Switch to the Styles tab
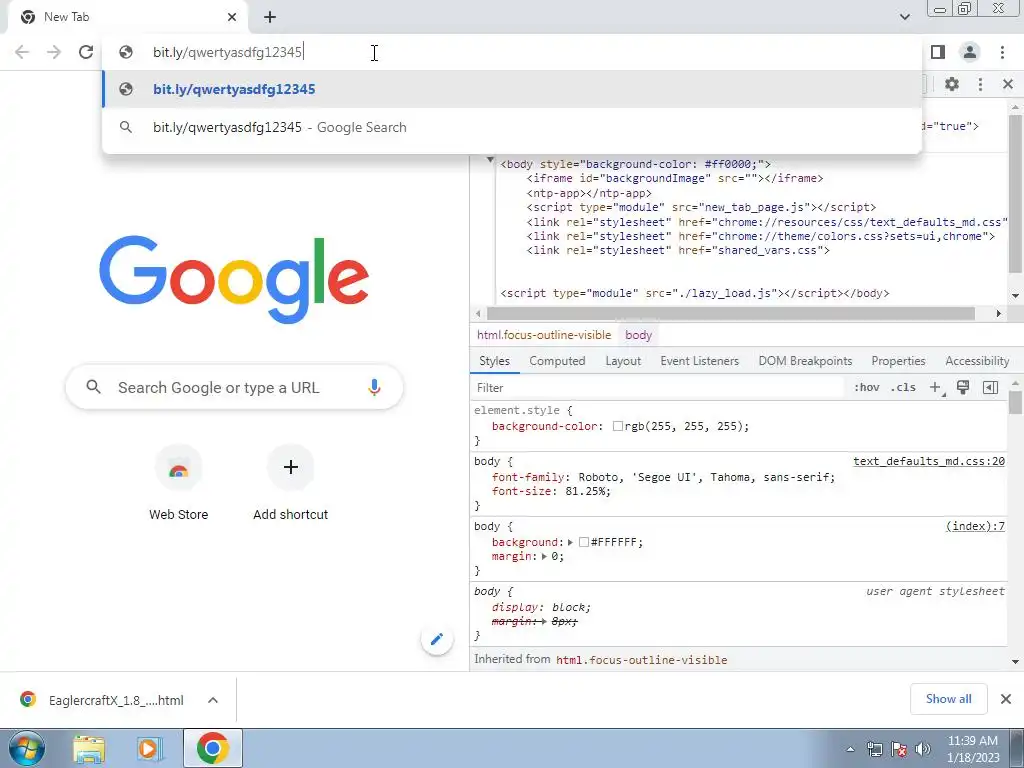1024x768 pixels. 494,361
